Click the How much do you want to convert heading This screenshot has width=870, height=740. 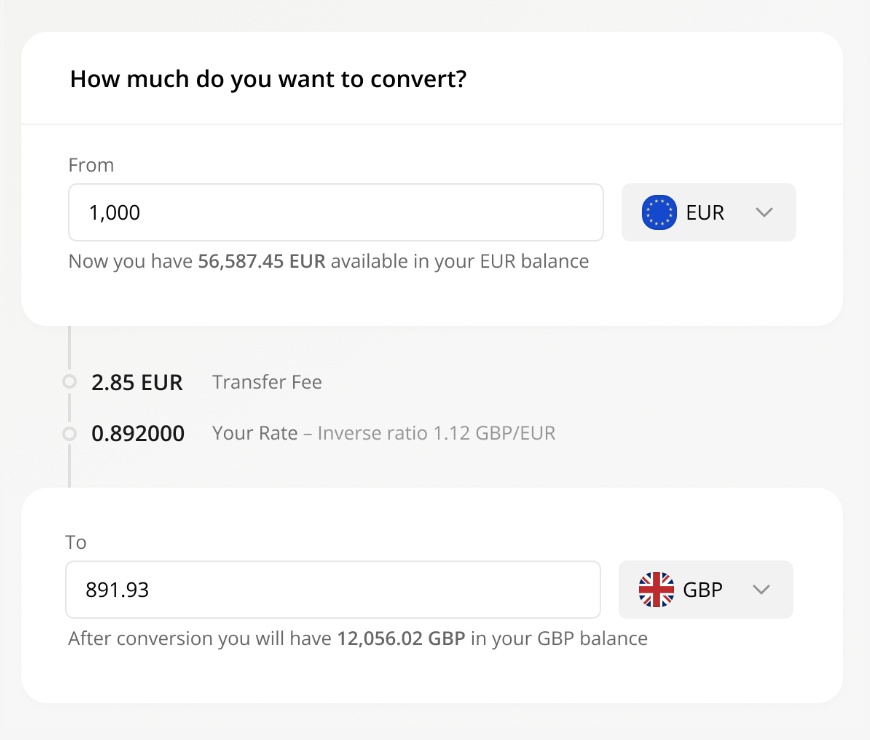(x=269, y=79)
